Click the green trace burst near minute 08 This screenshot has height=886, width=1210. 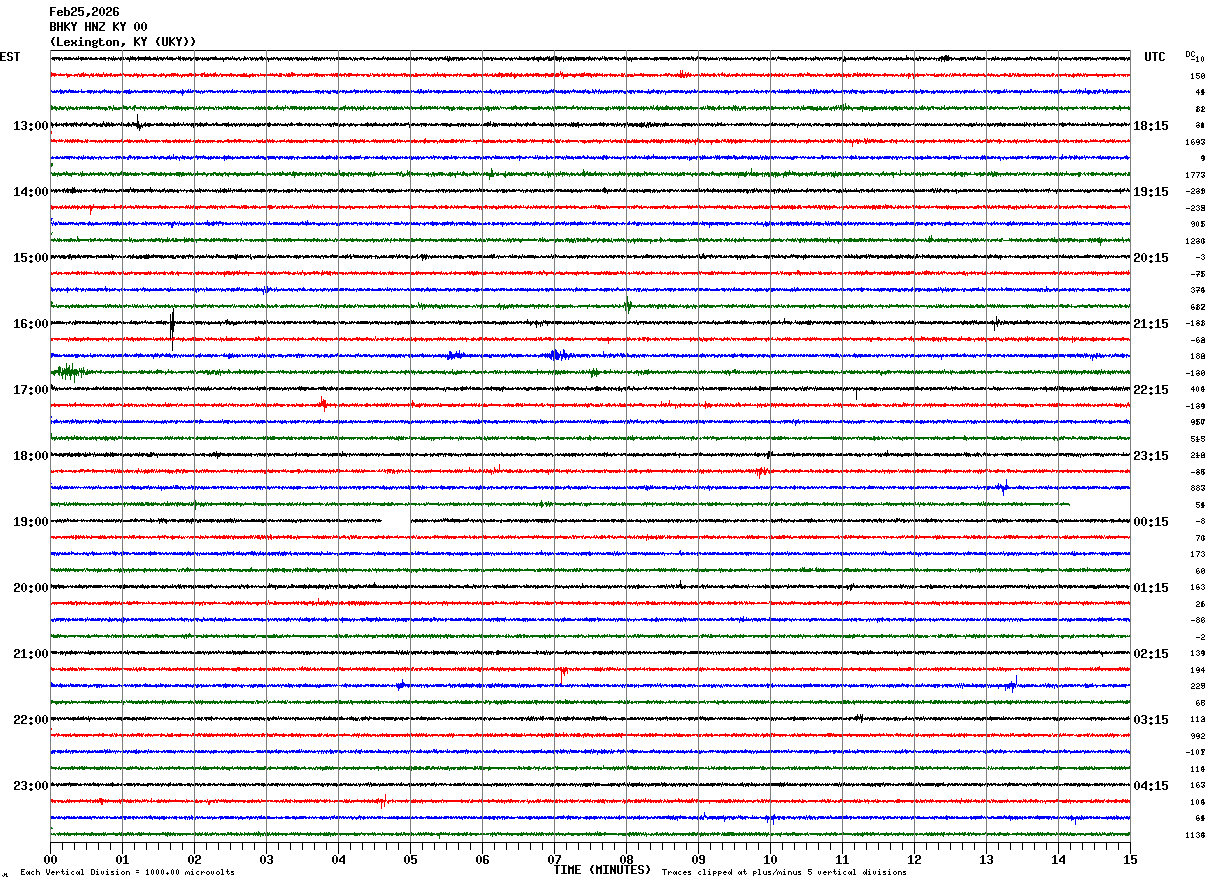pos(628,306)
